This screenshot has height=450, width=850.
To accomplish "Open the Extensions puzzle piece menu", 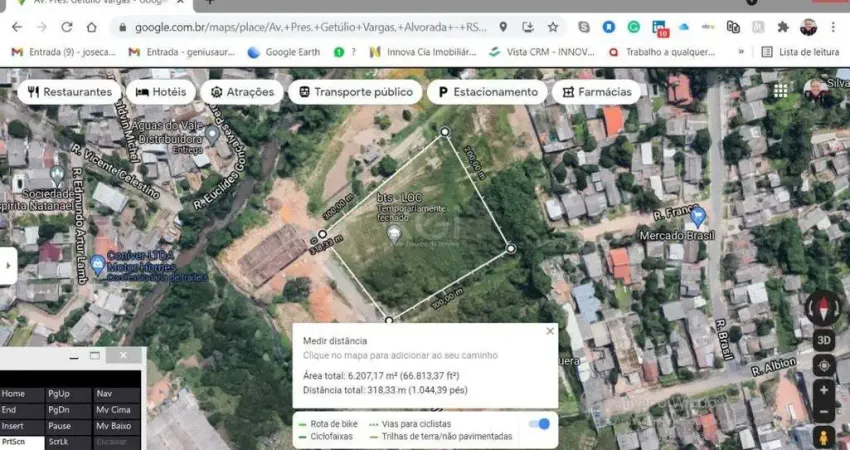I will (783, 27).
